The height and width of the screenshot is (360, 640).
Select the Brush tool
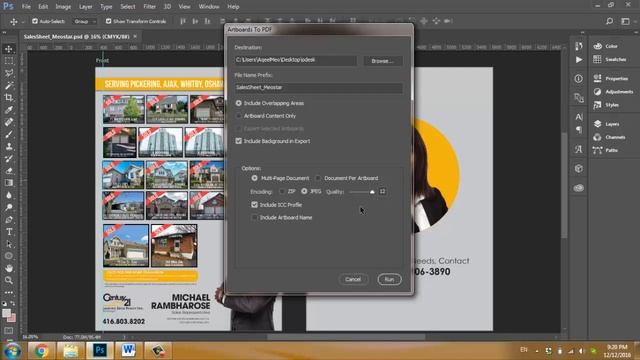coord(9,134)
